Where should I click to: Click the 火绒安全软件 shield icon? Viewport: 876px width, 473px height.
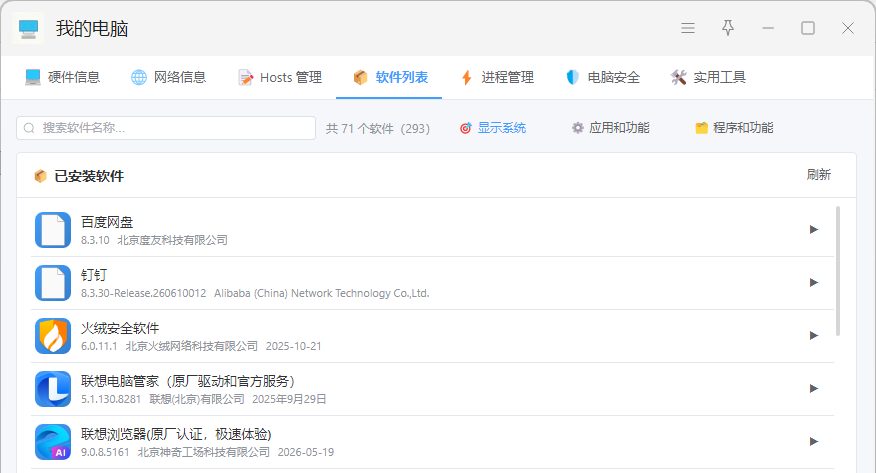pos(53,336)
